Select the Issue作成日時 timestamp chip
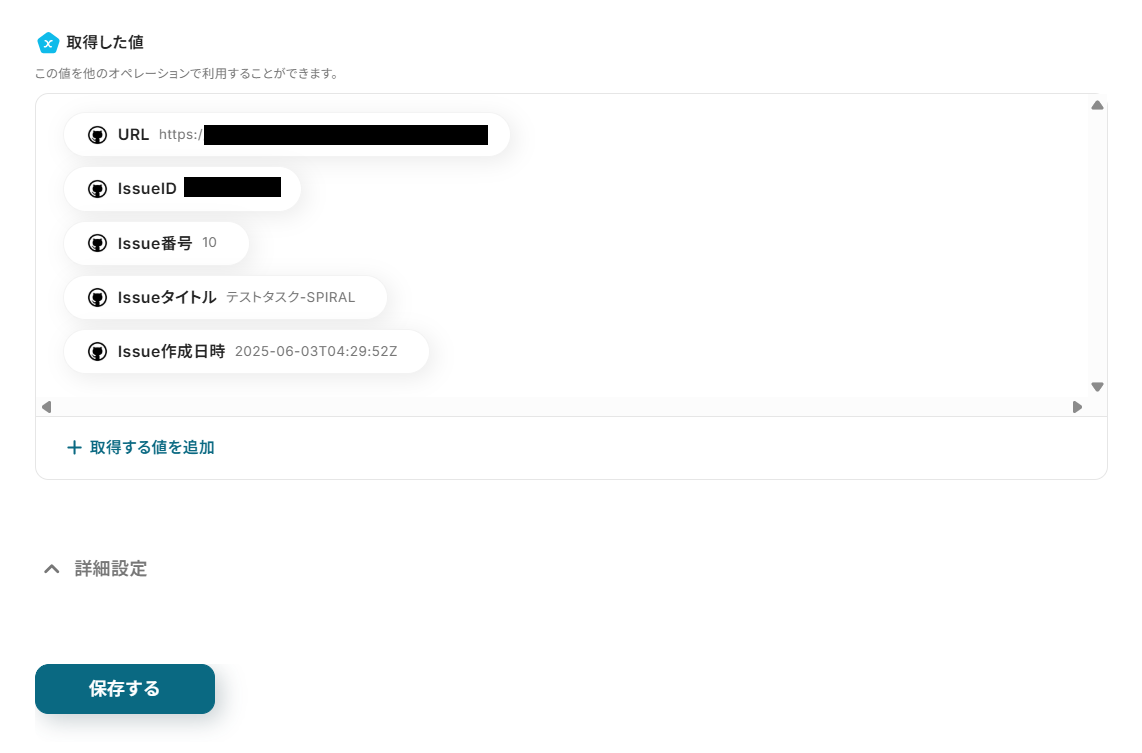 point(246,352)
